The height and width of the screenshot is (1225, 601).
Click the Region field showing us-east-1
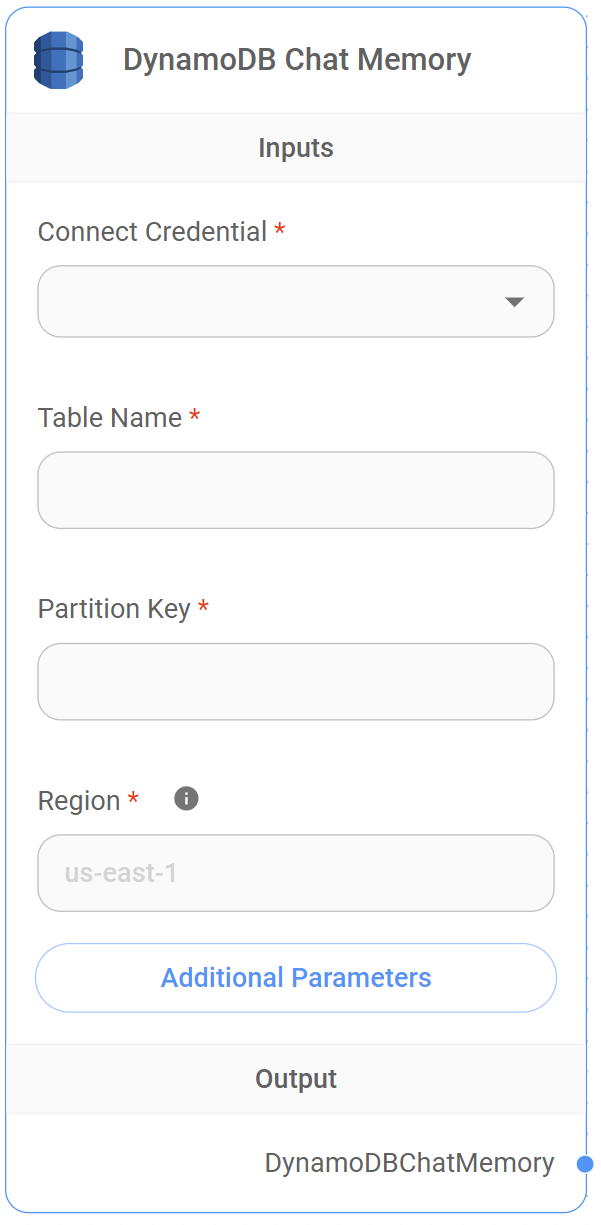point(296,873)
